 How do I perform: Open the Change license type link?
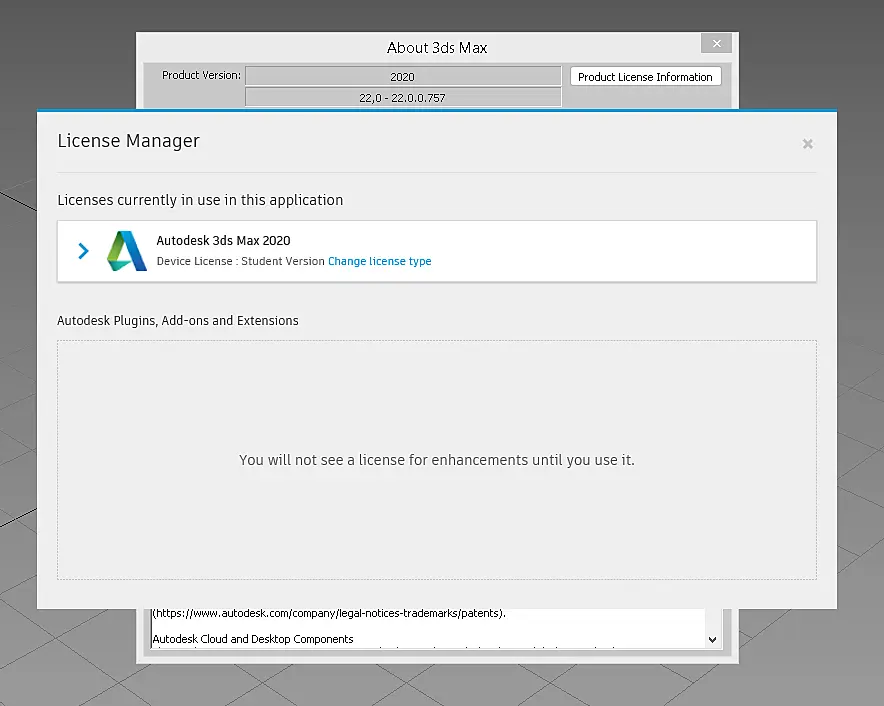tap(379, 261)
